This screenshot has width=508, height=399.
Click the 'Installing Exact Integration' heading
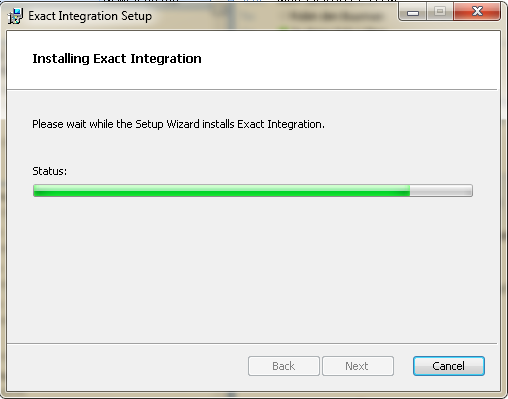point(117,59)
